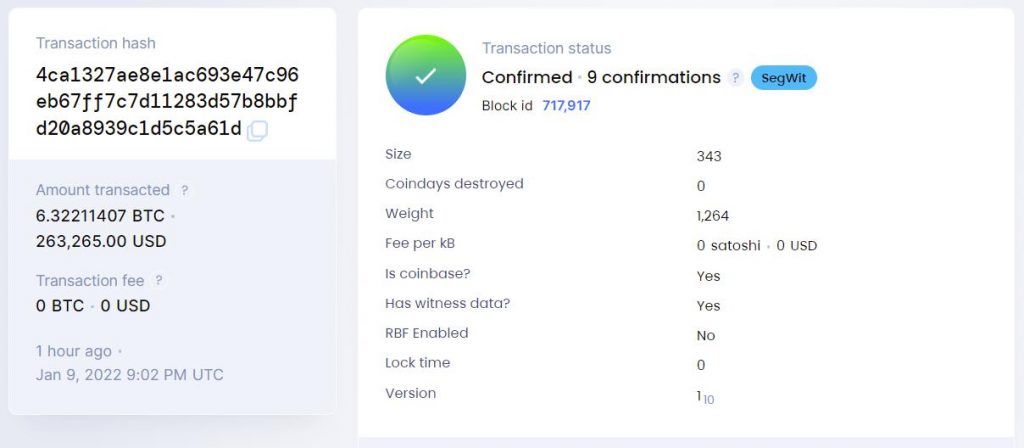The height and width of the screenshot is (448, 1024).
Task: Click the Size value 343
Action: [709, 156]
